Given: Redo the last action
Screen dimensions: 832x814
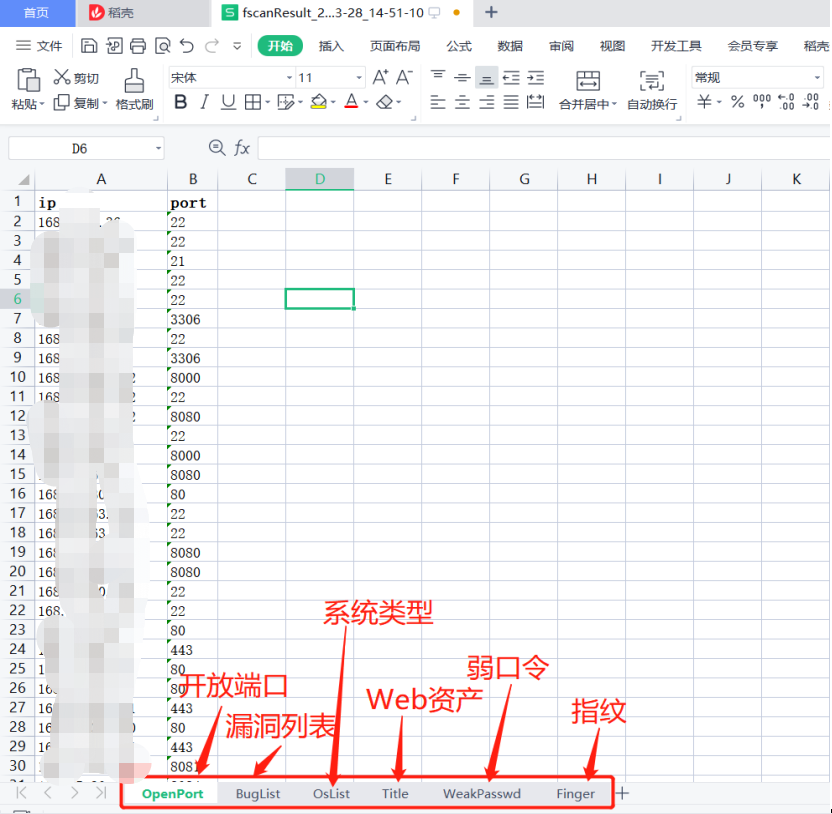Looking at the screenshot, I should point(212,46).
